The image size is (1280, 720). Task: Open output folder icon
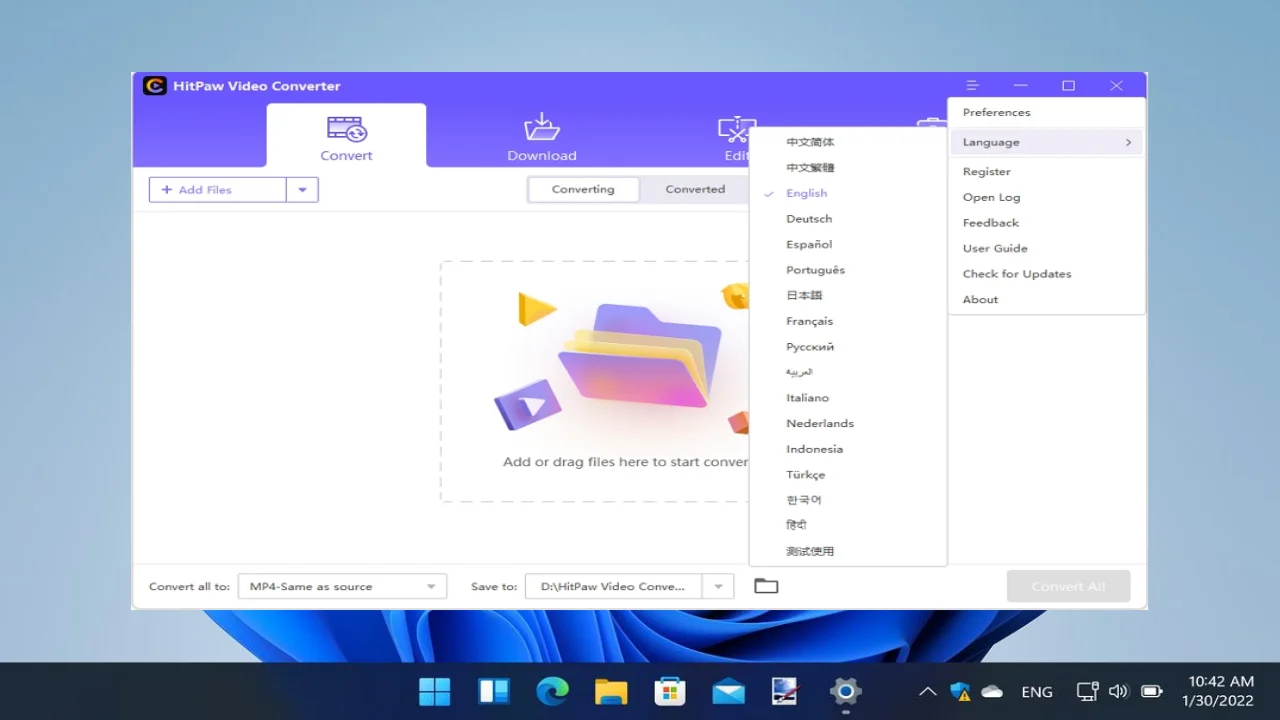coord(766,586)
